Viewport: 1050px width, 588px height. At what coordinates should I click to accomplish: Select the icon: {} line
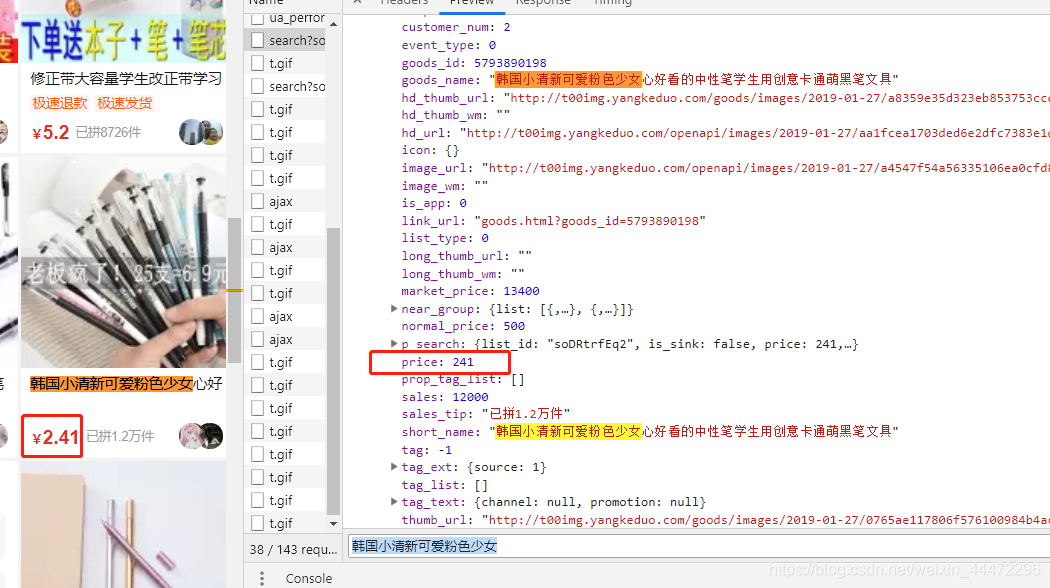point(430,150)
